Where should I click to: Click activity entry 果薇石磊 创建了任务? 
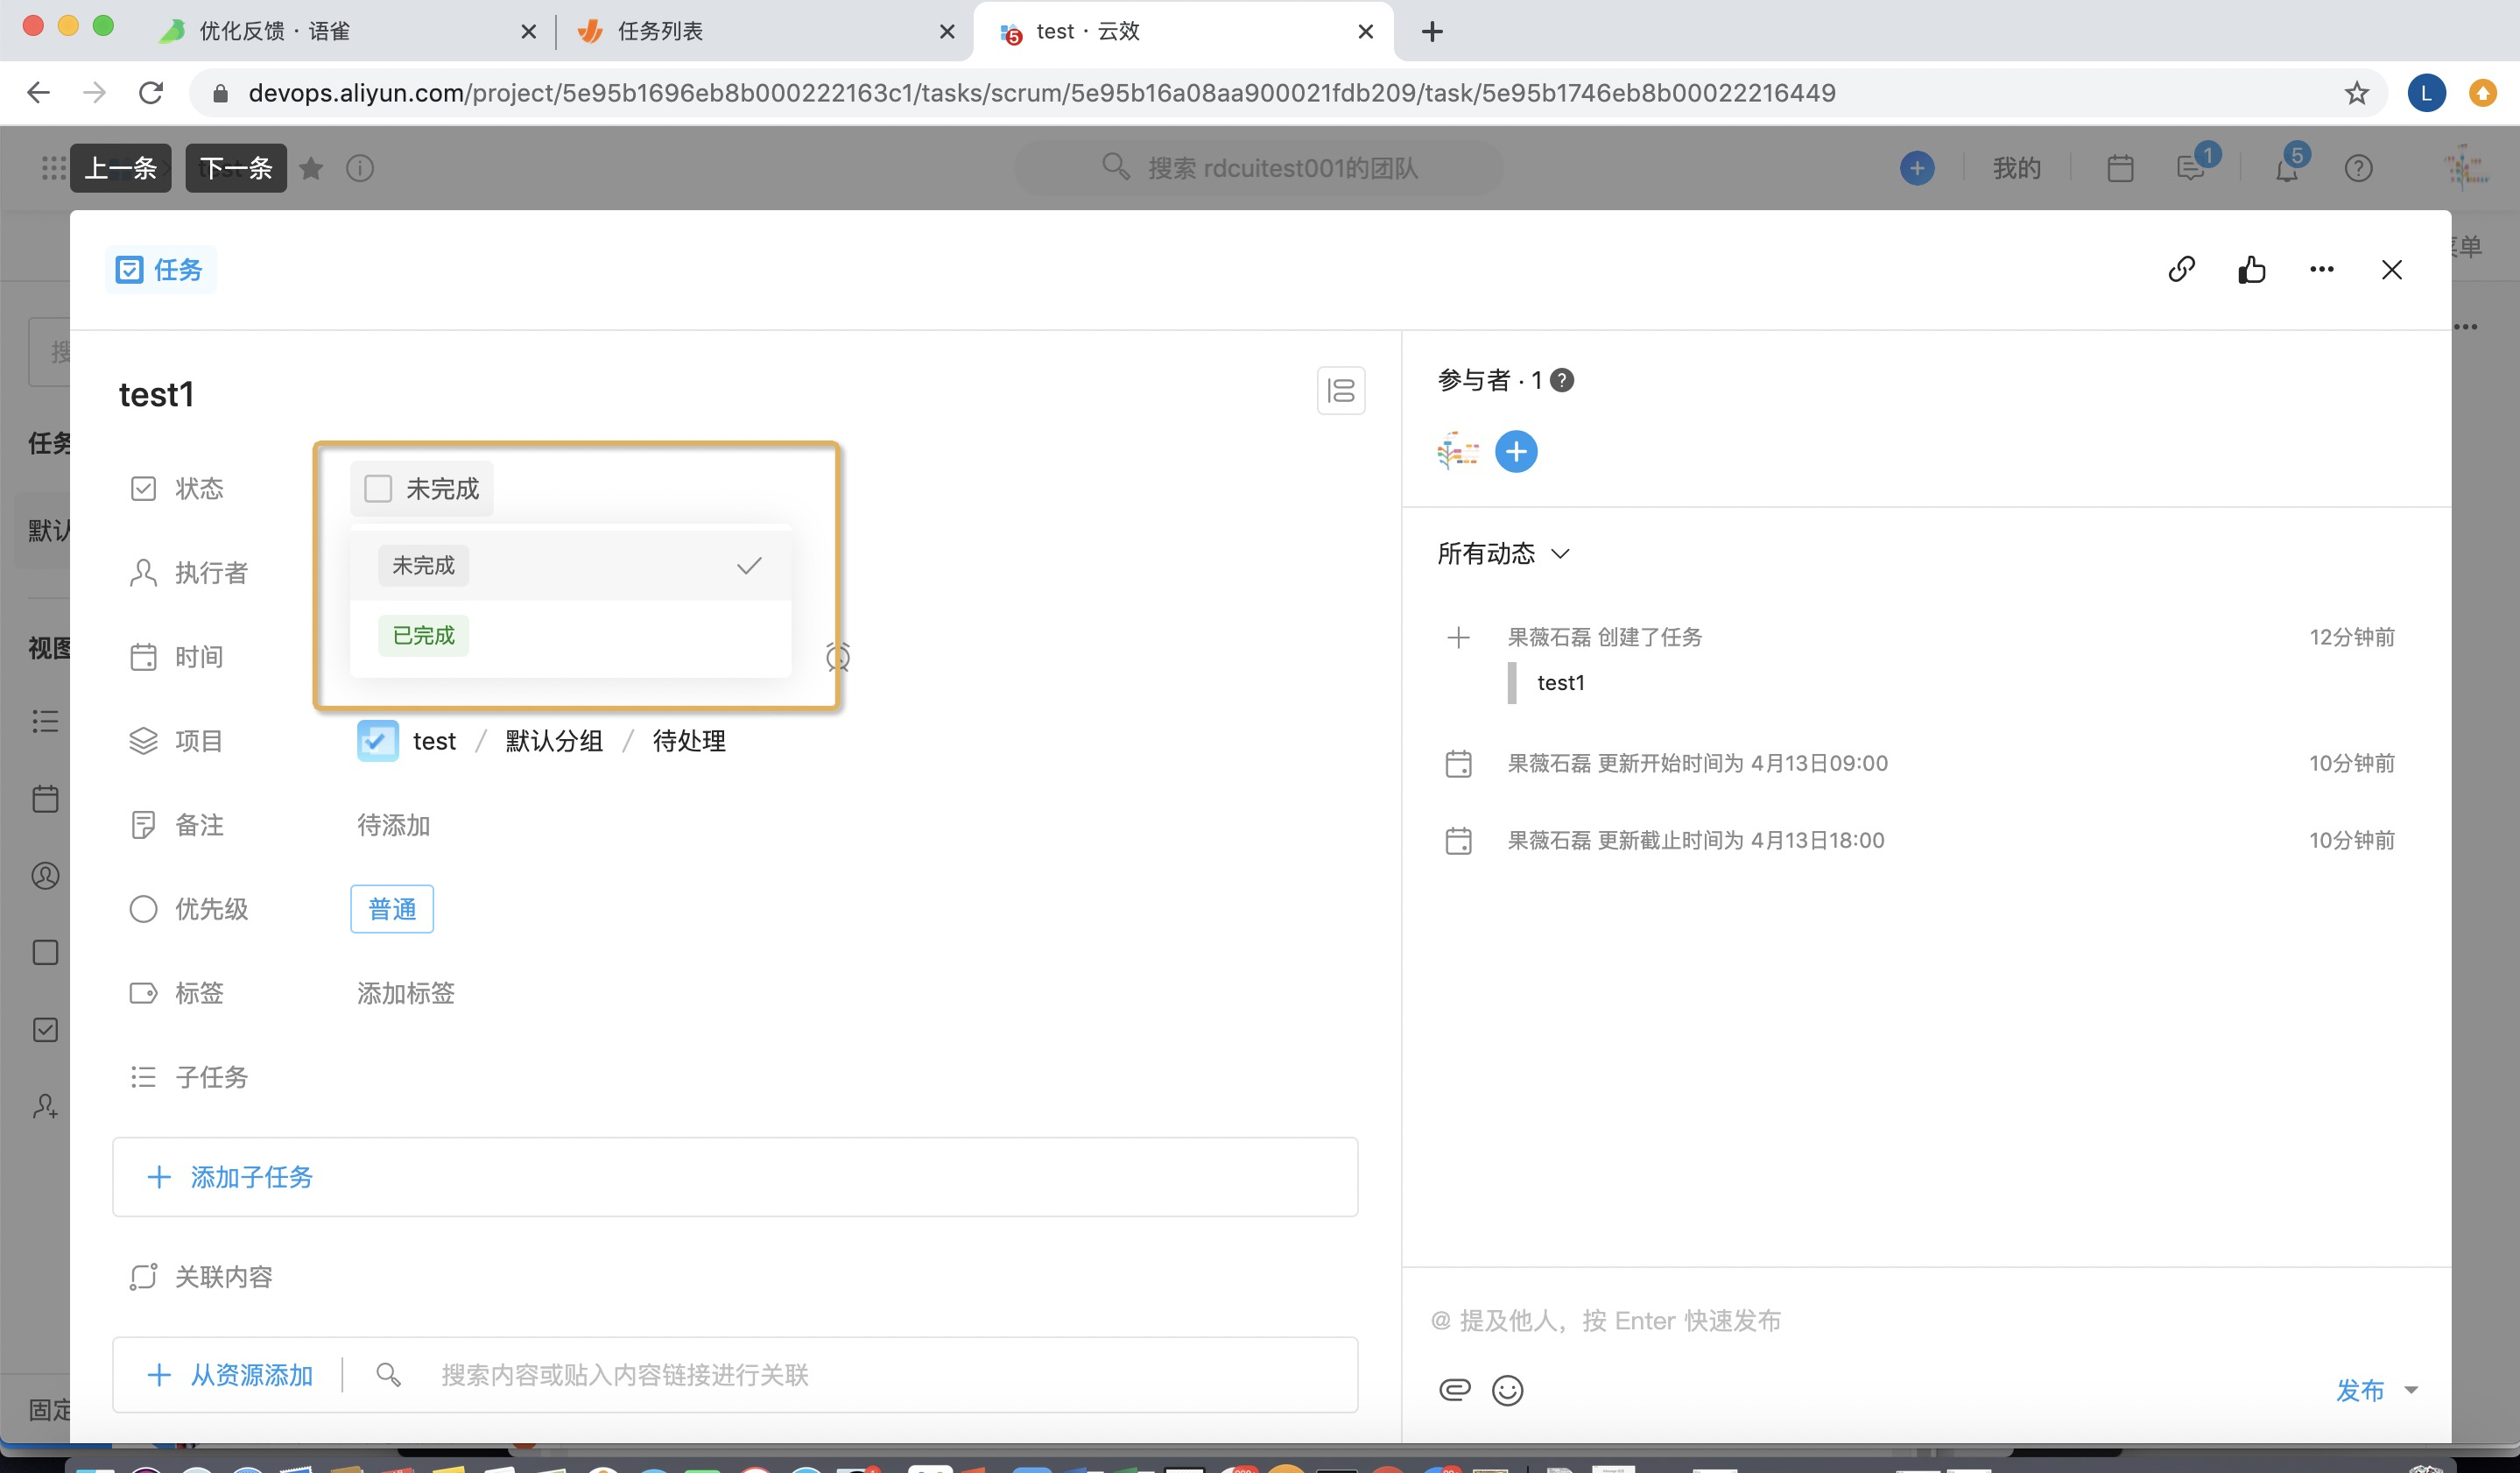pyautogui.click(x=1605, y=637)
